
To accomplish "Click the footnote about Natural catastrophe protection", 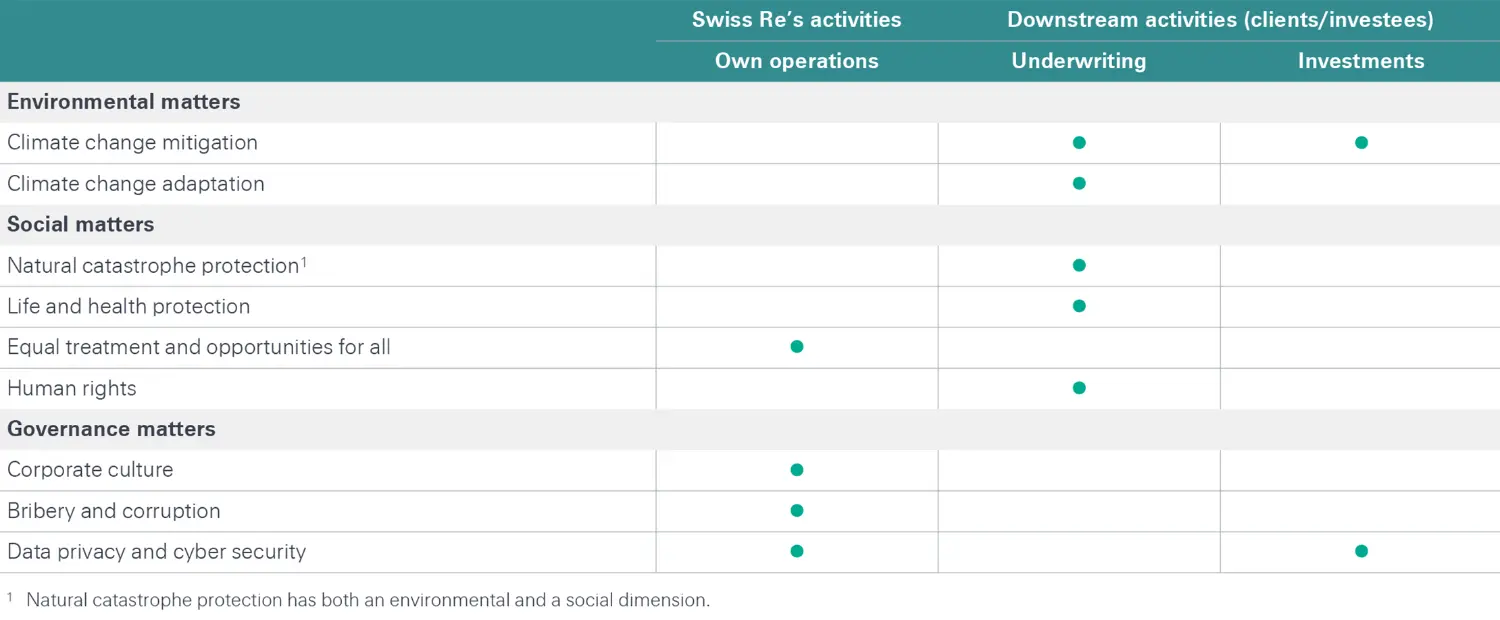I will 358,601.
